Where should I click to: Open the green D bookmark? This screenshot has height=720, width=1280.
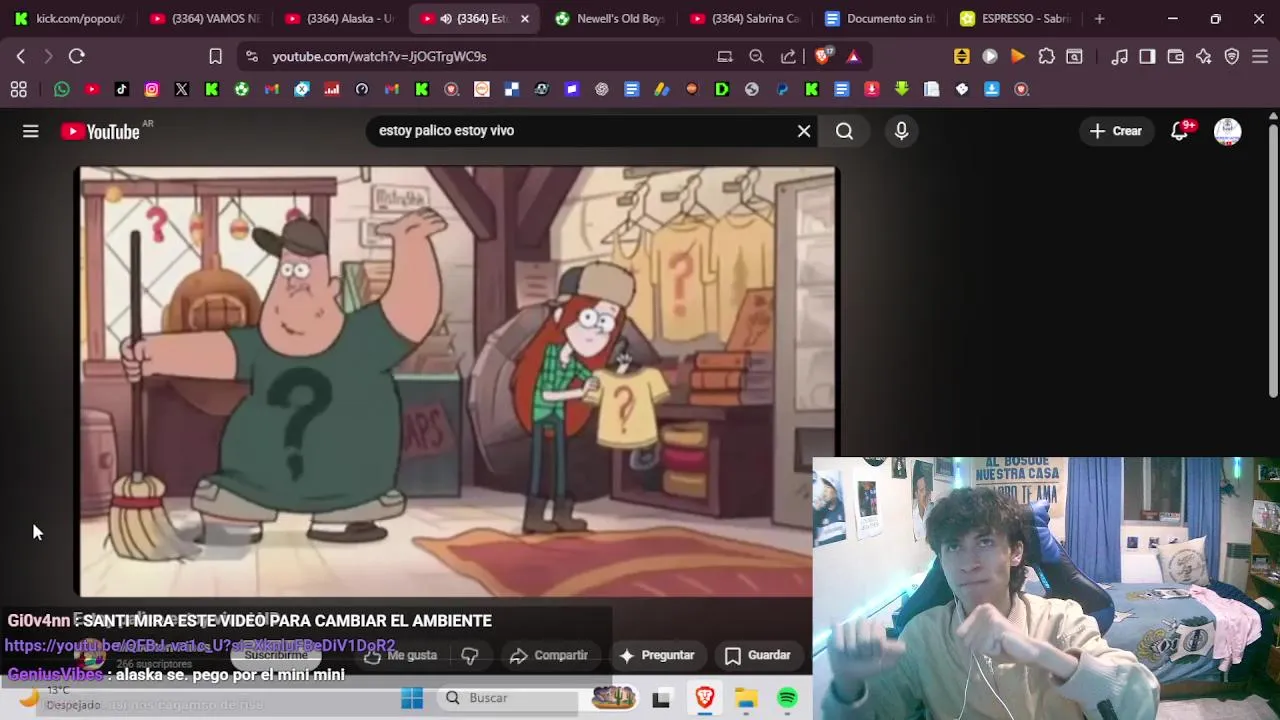click(x=721, y=89)
